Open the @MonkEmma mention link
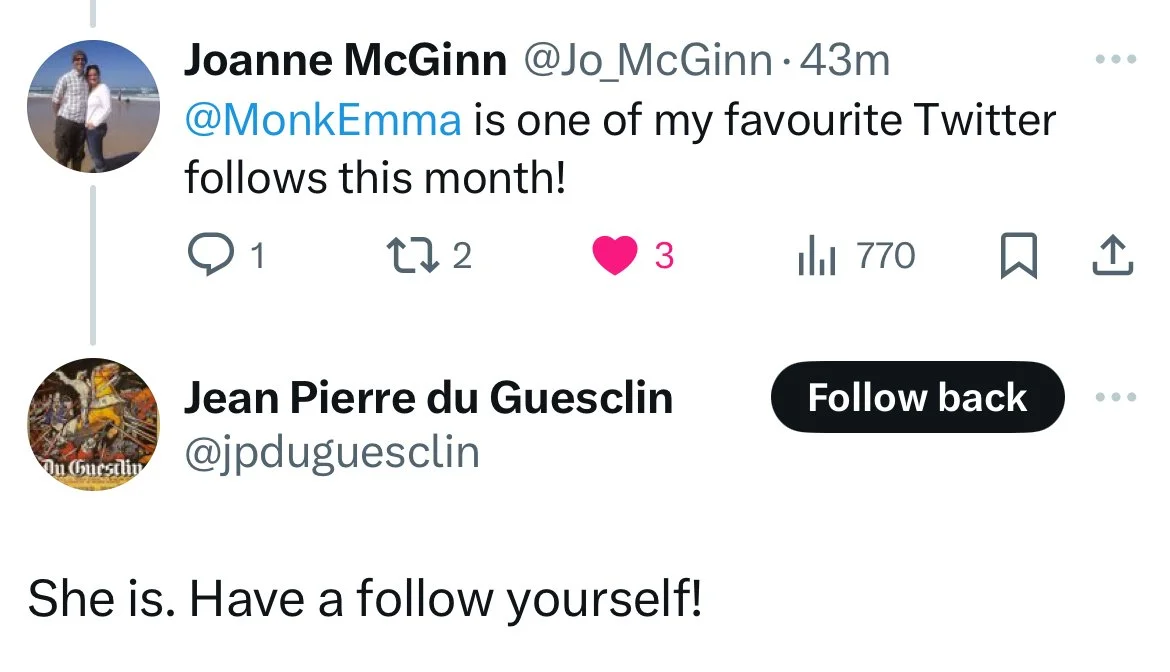The width and height of the screenshot is (1170, 672). (323, 120)
